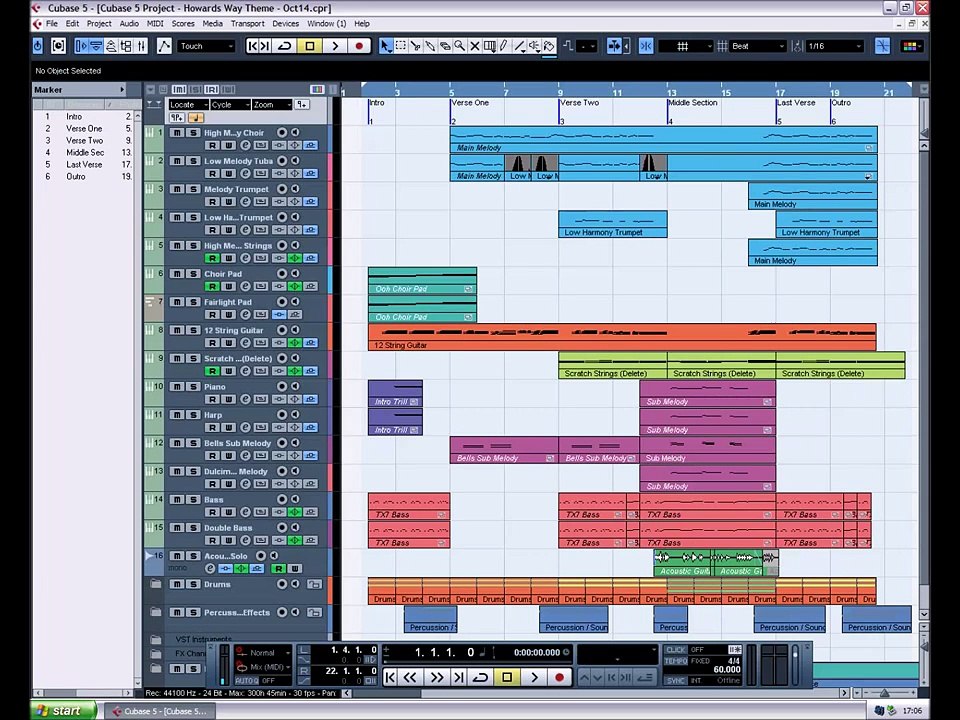Image resolution: width=960 pixels, height=720 pixels.
Task: Click the Last Verse marker on timeline
Action: click(795, 103)
